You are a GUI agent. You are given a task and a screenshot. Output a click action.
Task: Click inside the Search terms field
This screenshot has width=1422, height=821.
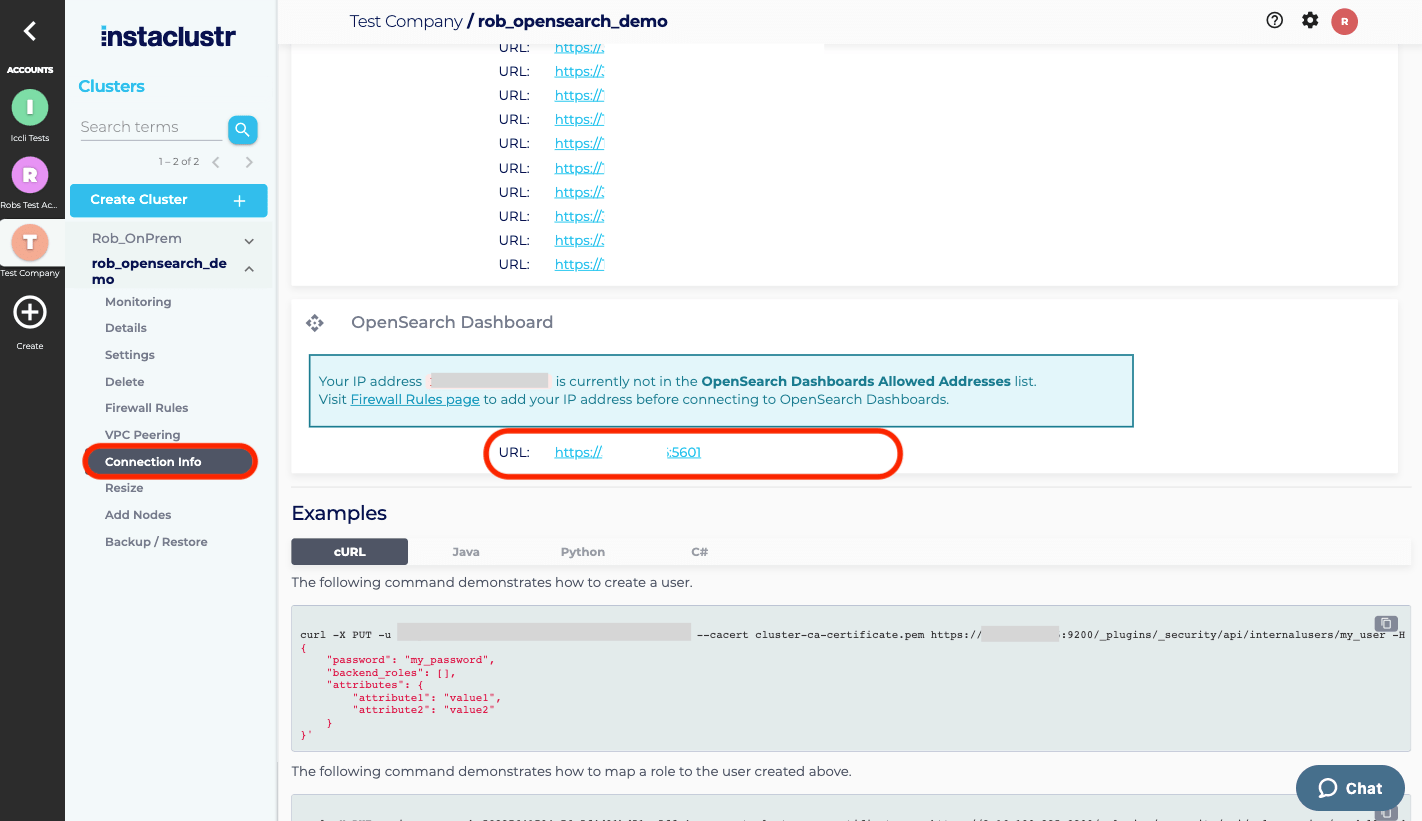(150, 127)
